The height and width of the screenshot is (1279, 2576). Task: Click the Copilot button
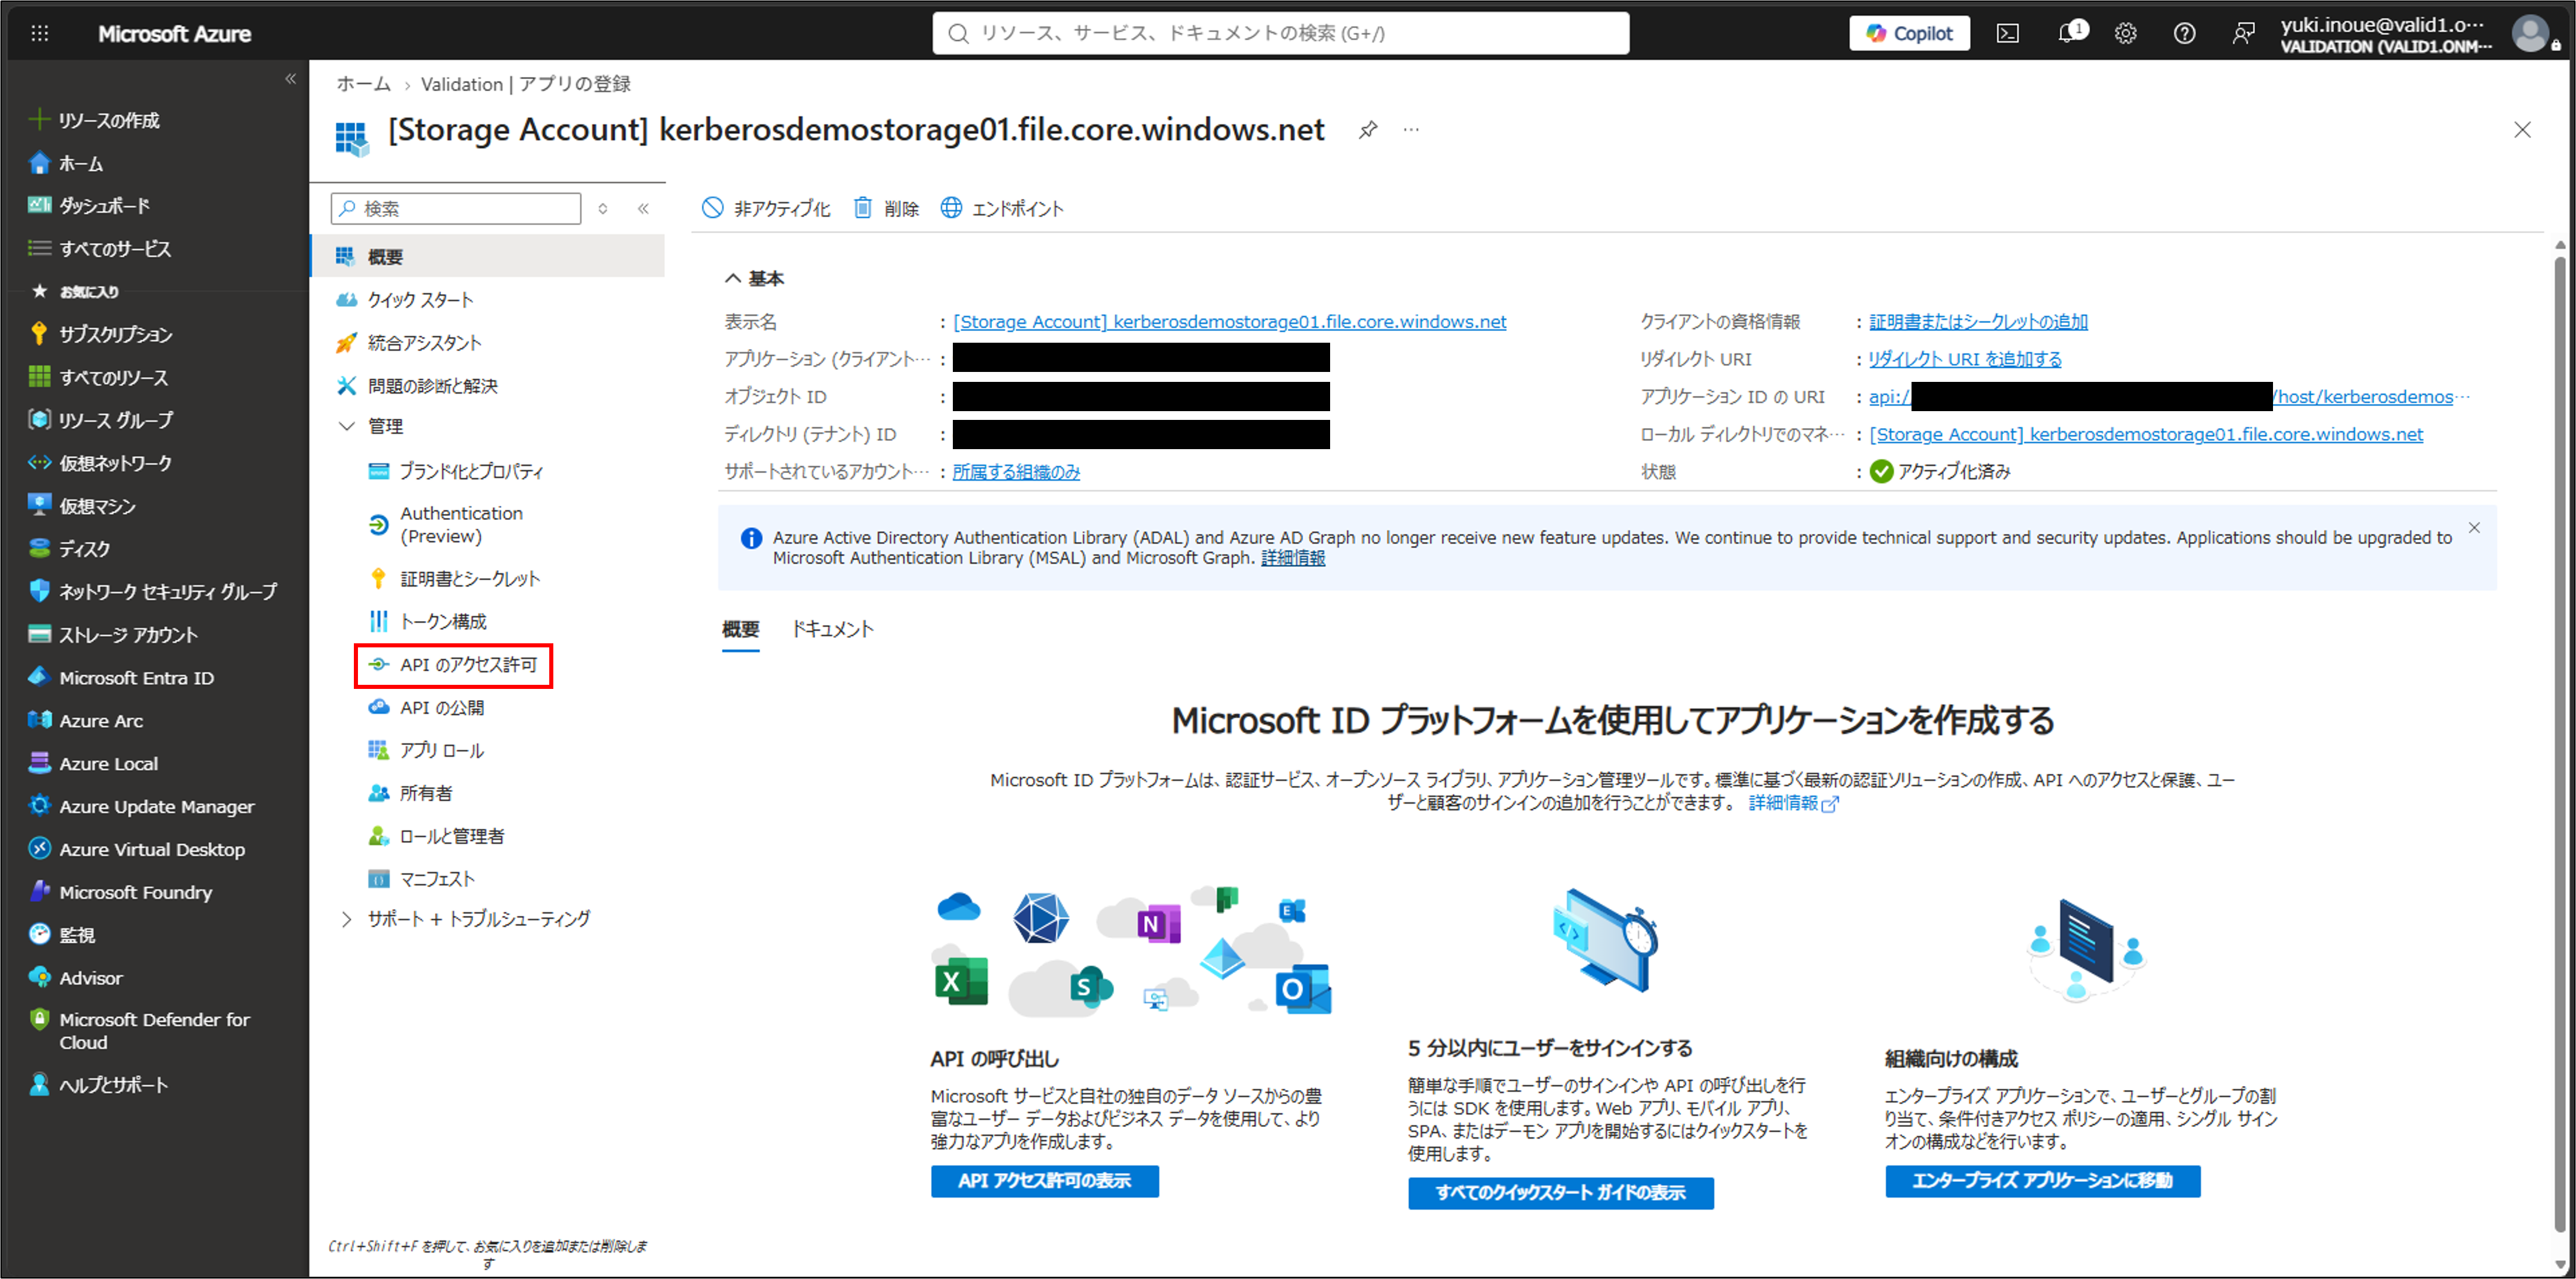pos(1909,33)
